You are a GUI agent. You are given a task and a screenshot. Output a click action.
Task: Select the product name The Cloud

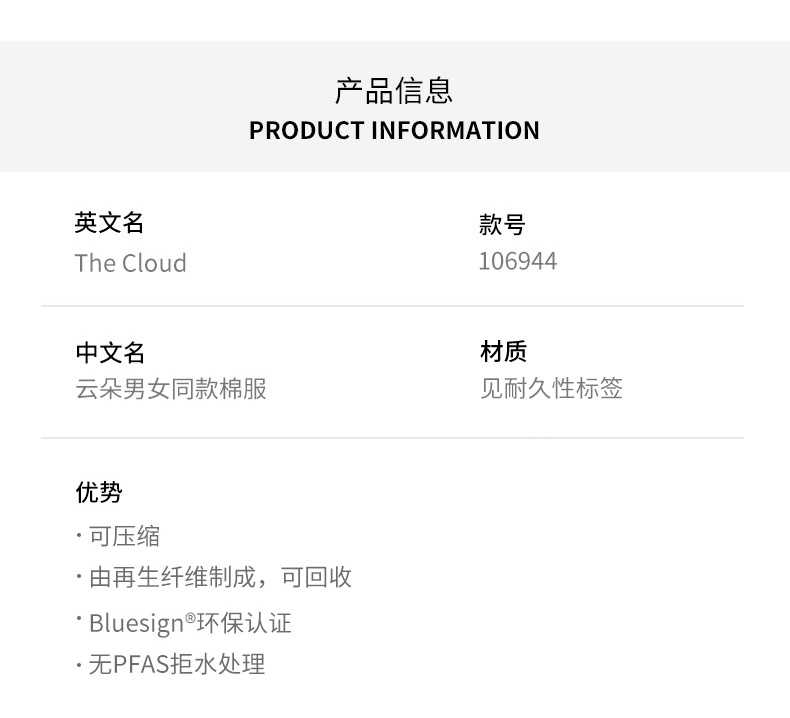[x=130, y=263]
